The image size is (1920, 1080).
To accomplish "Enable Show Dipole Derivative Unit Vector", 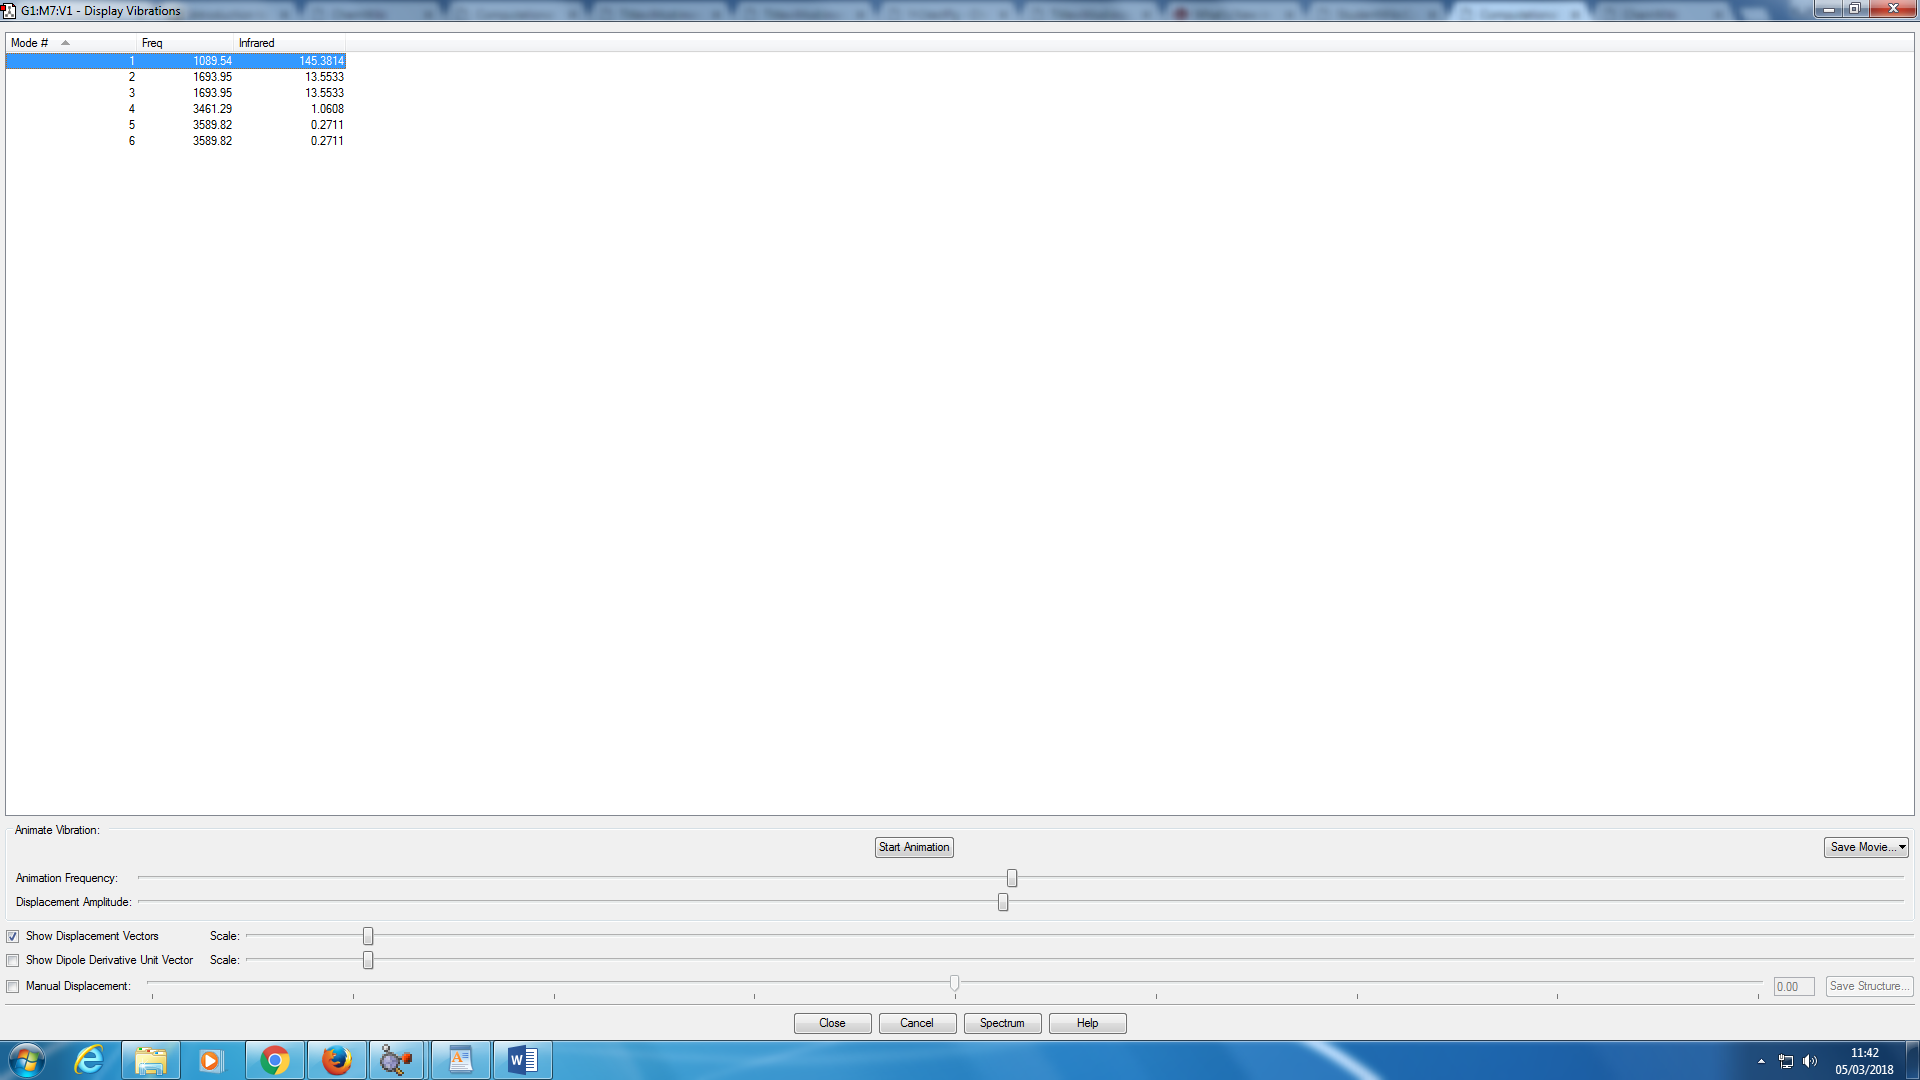I will point(13,961).
